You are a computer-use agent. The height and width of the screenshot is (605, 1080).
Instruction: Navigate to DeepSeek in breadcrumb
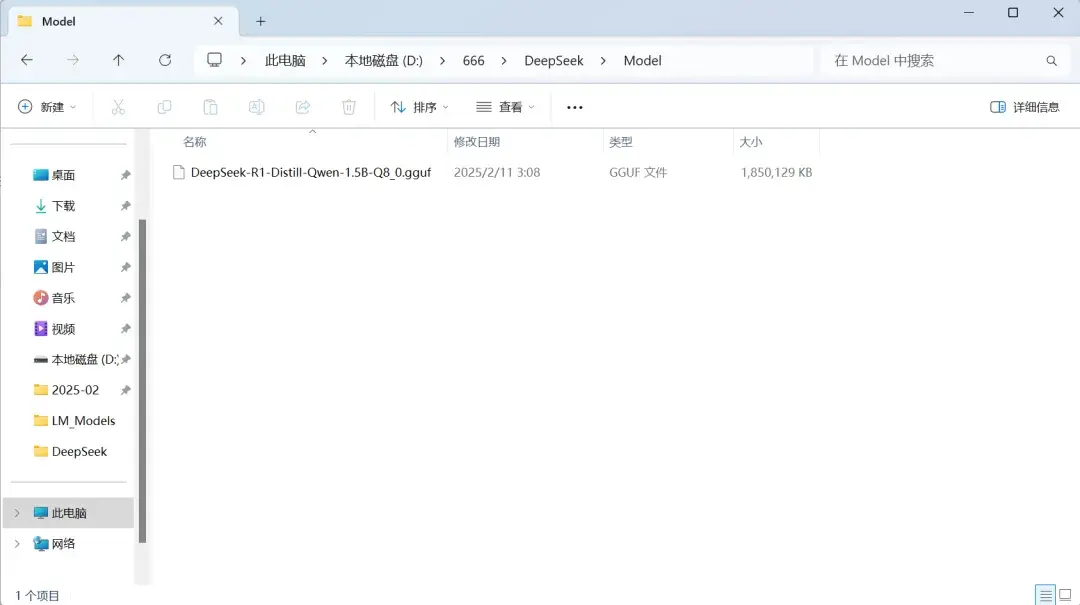coord(554,61)
